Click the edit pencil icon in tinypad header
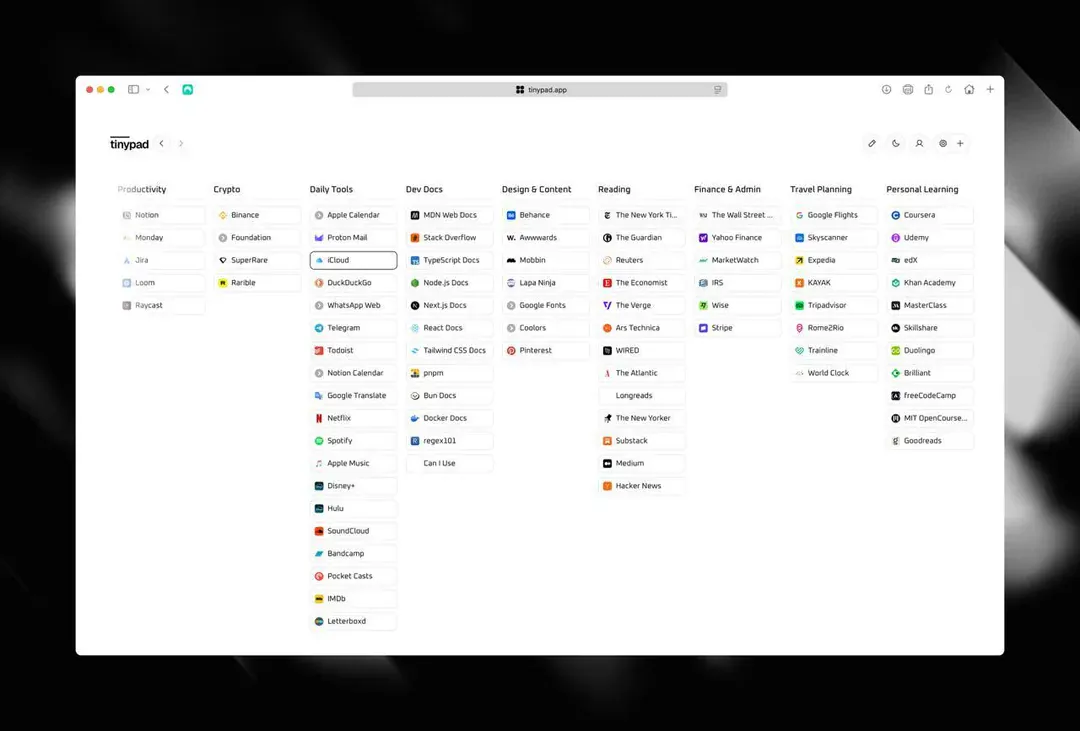The height and width of the screenshot is (731, 1080). (x=872, y=143)
